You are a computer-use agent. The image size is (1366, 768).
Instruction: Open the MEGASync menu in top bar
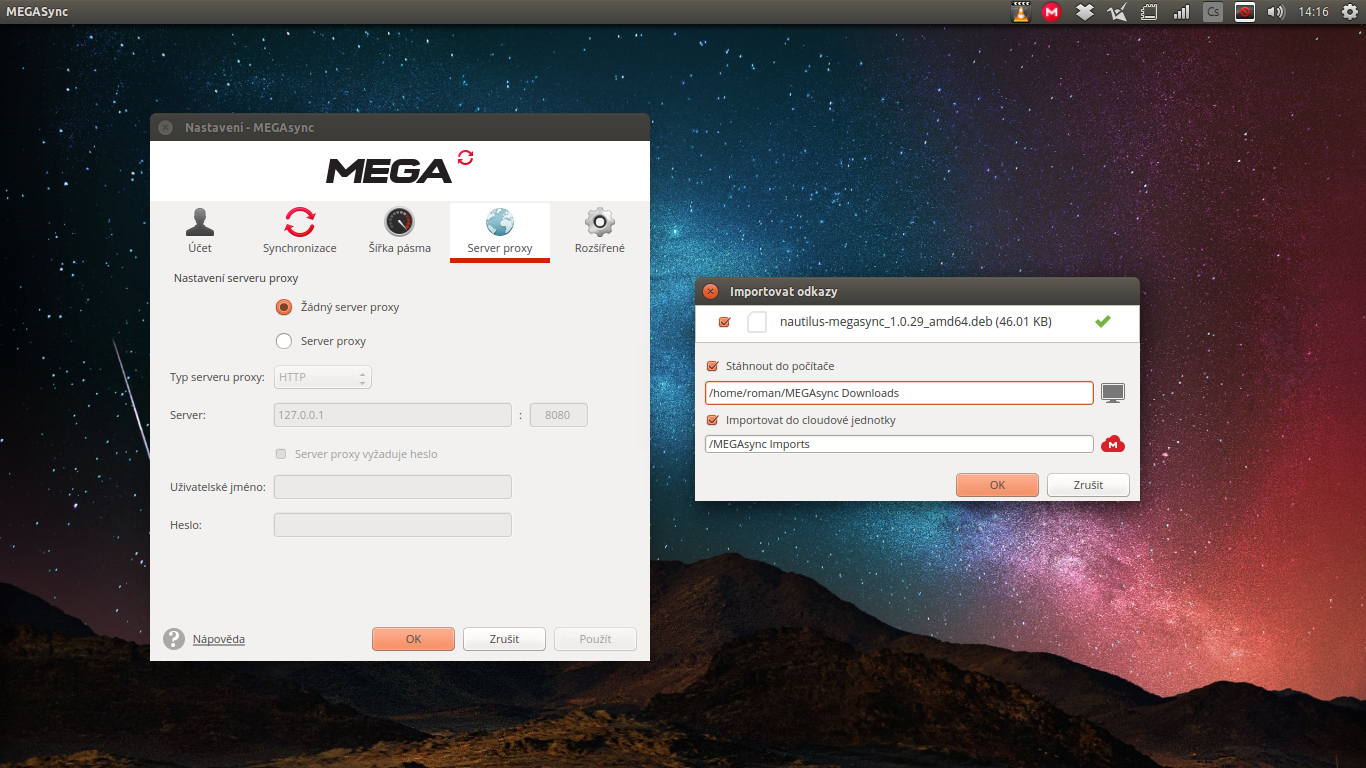click(38, 12)
